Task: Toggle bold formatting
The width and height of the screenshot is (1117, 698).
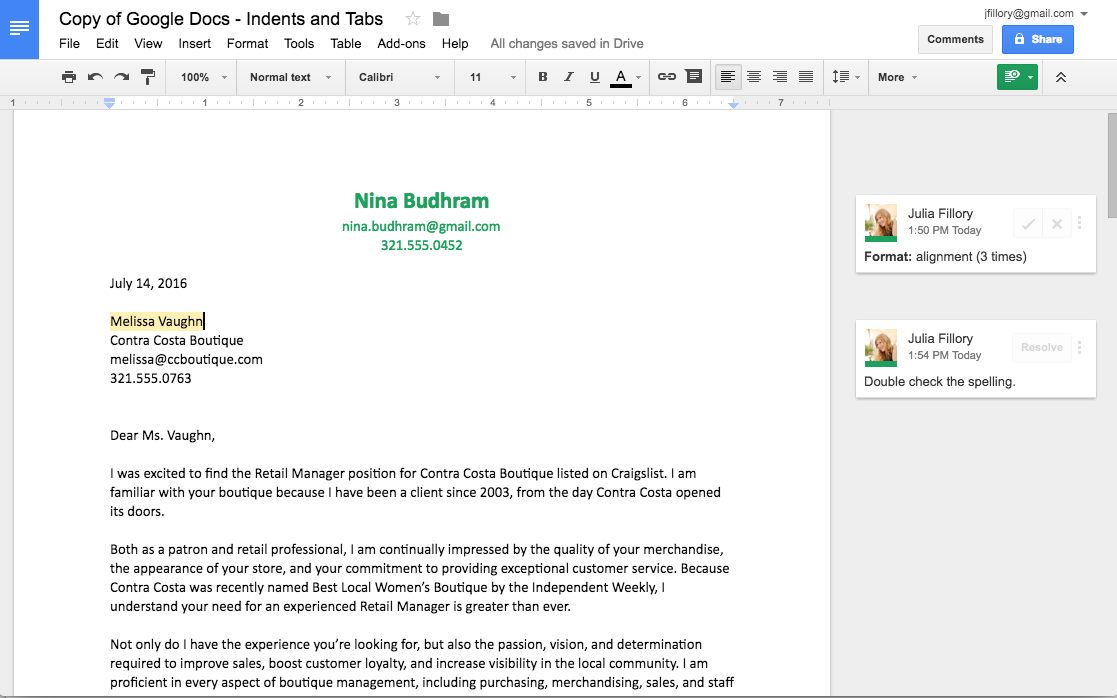Action: click(x=543, y=77)
